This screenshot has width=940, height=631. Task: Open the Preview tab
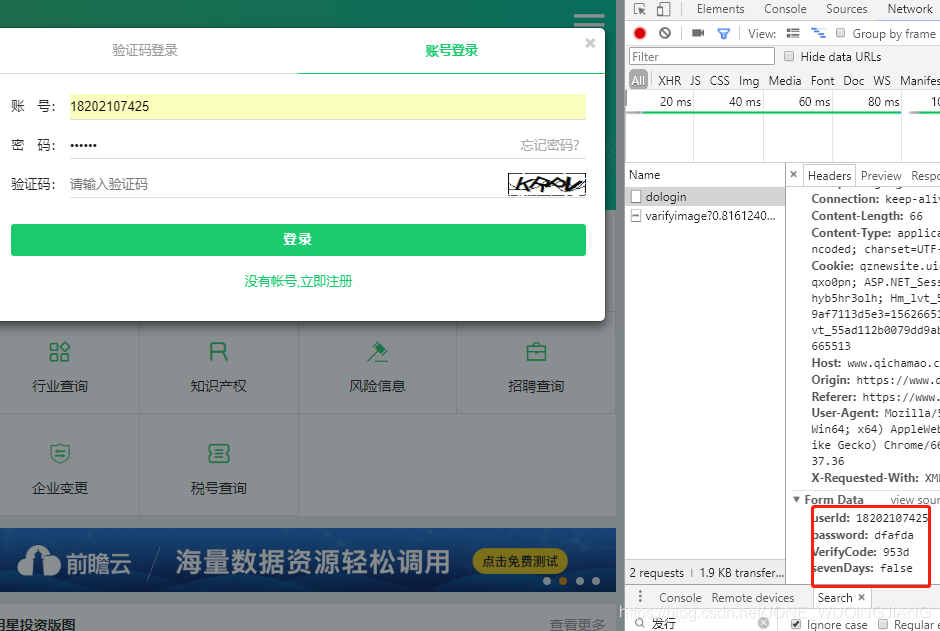pos(881,176)
